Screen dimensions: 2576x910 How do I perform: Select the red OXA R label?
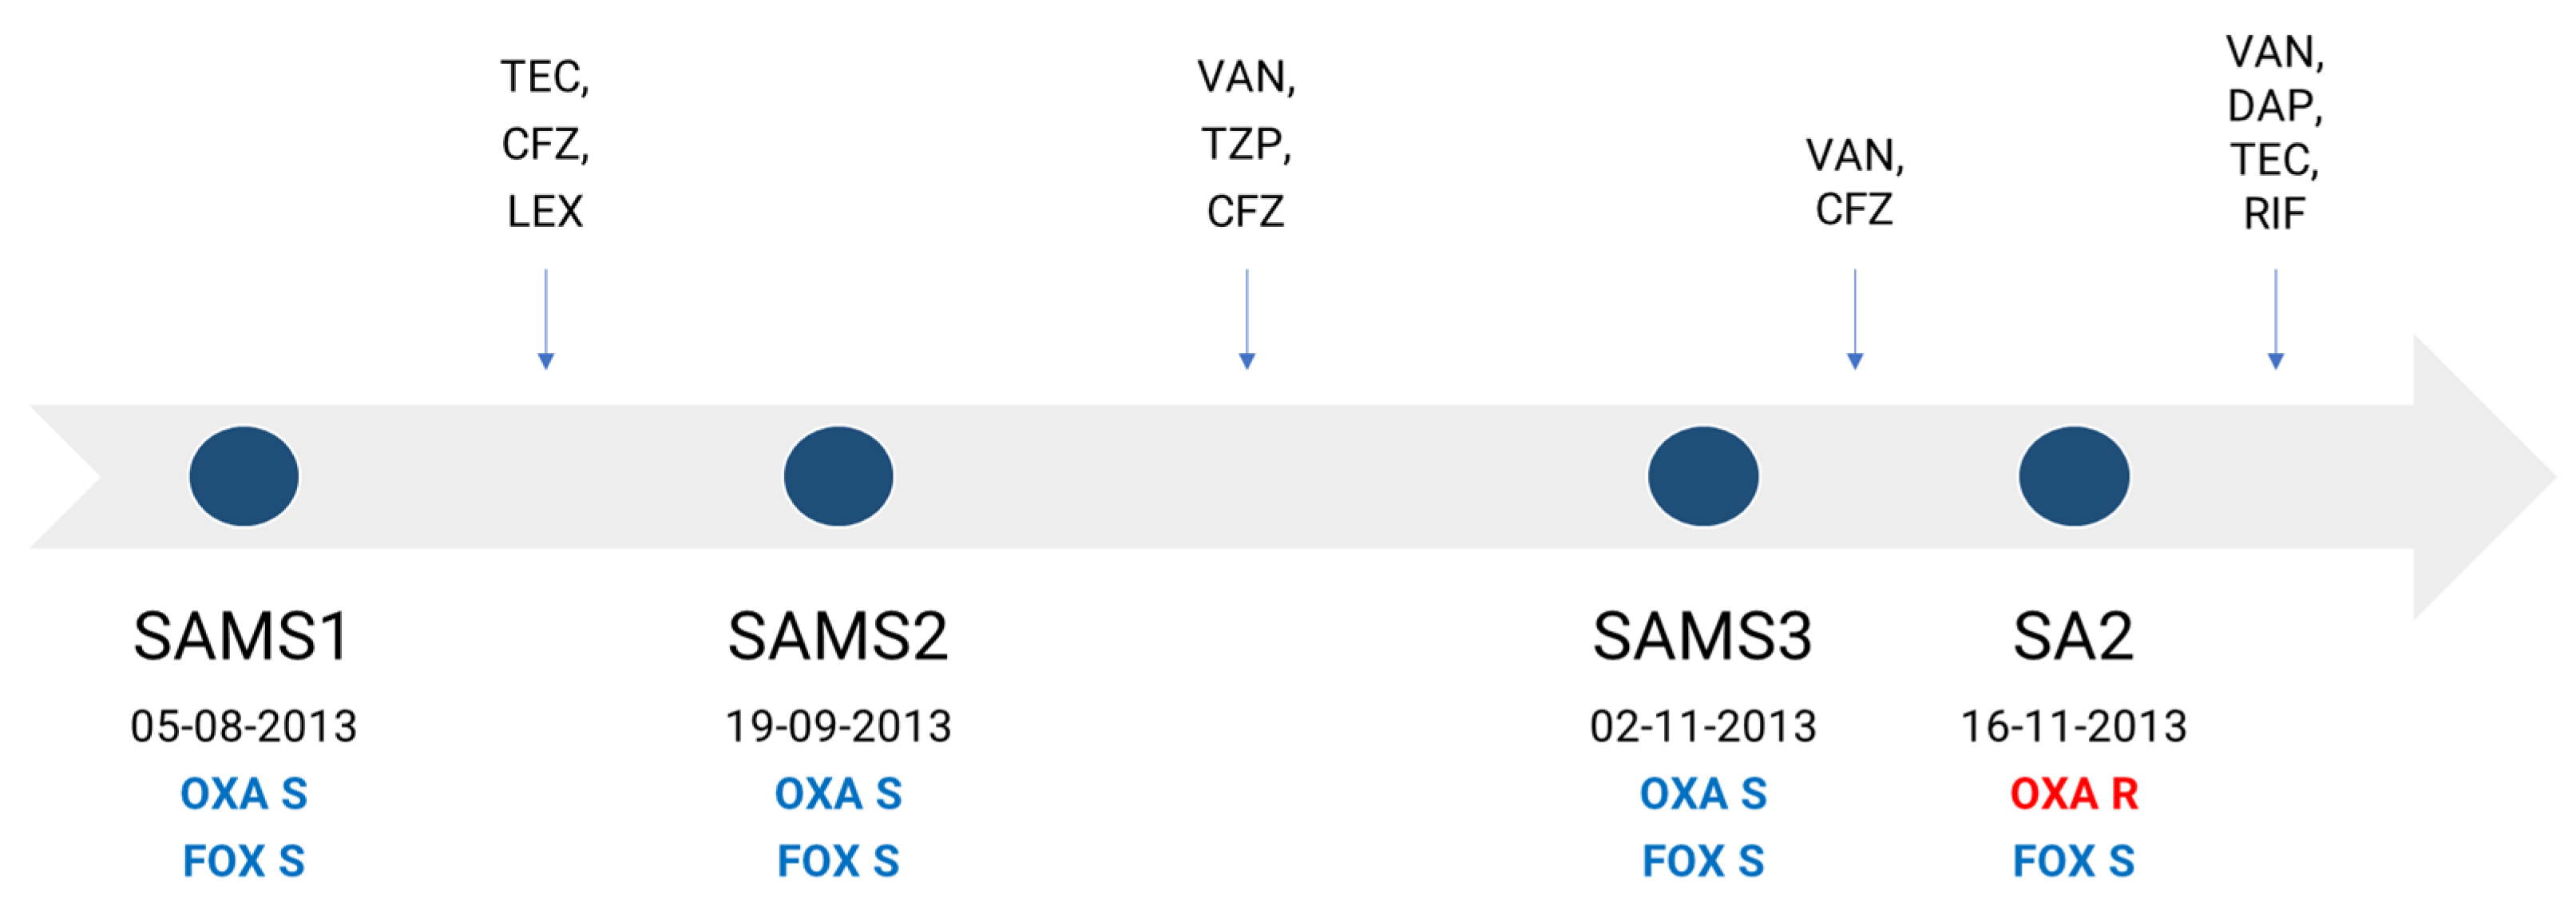(2073, 794)
